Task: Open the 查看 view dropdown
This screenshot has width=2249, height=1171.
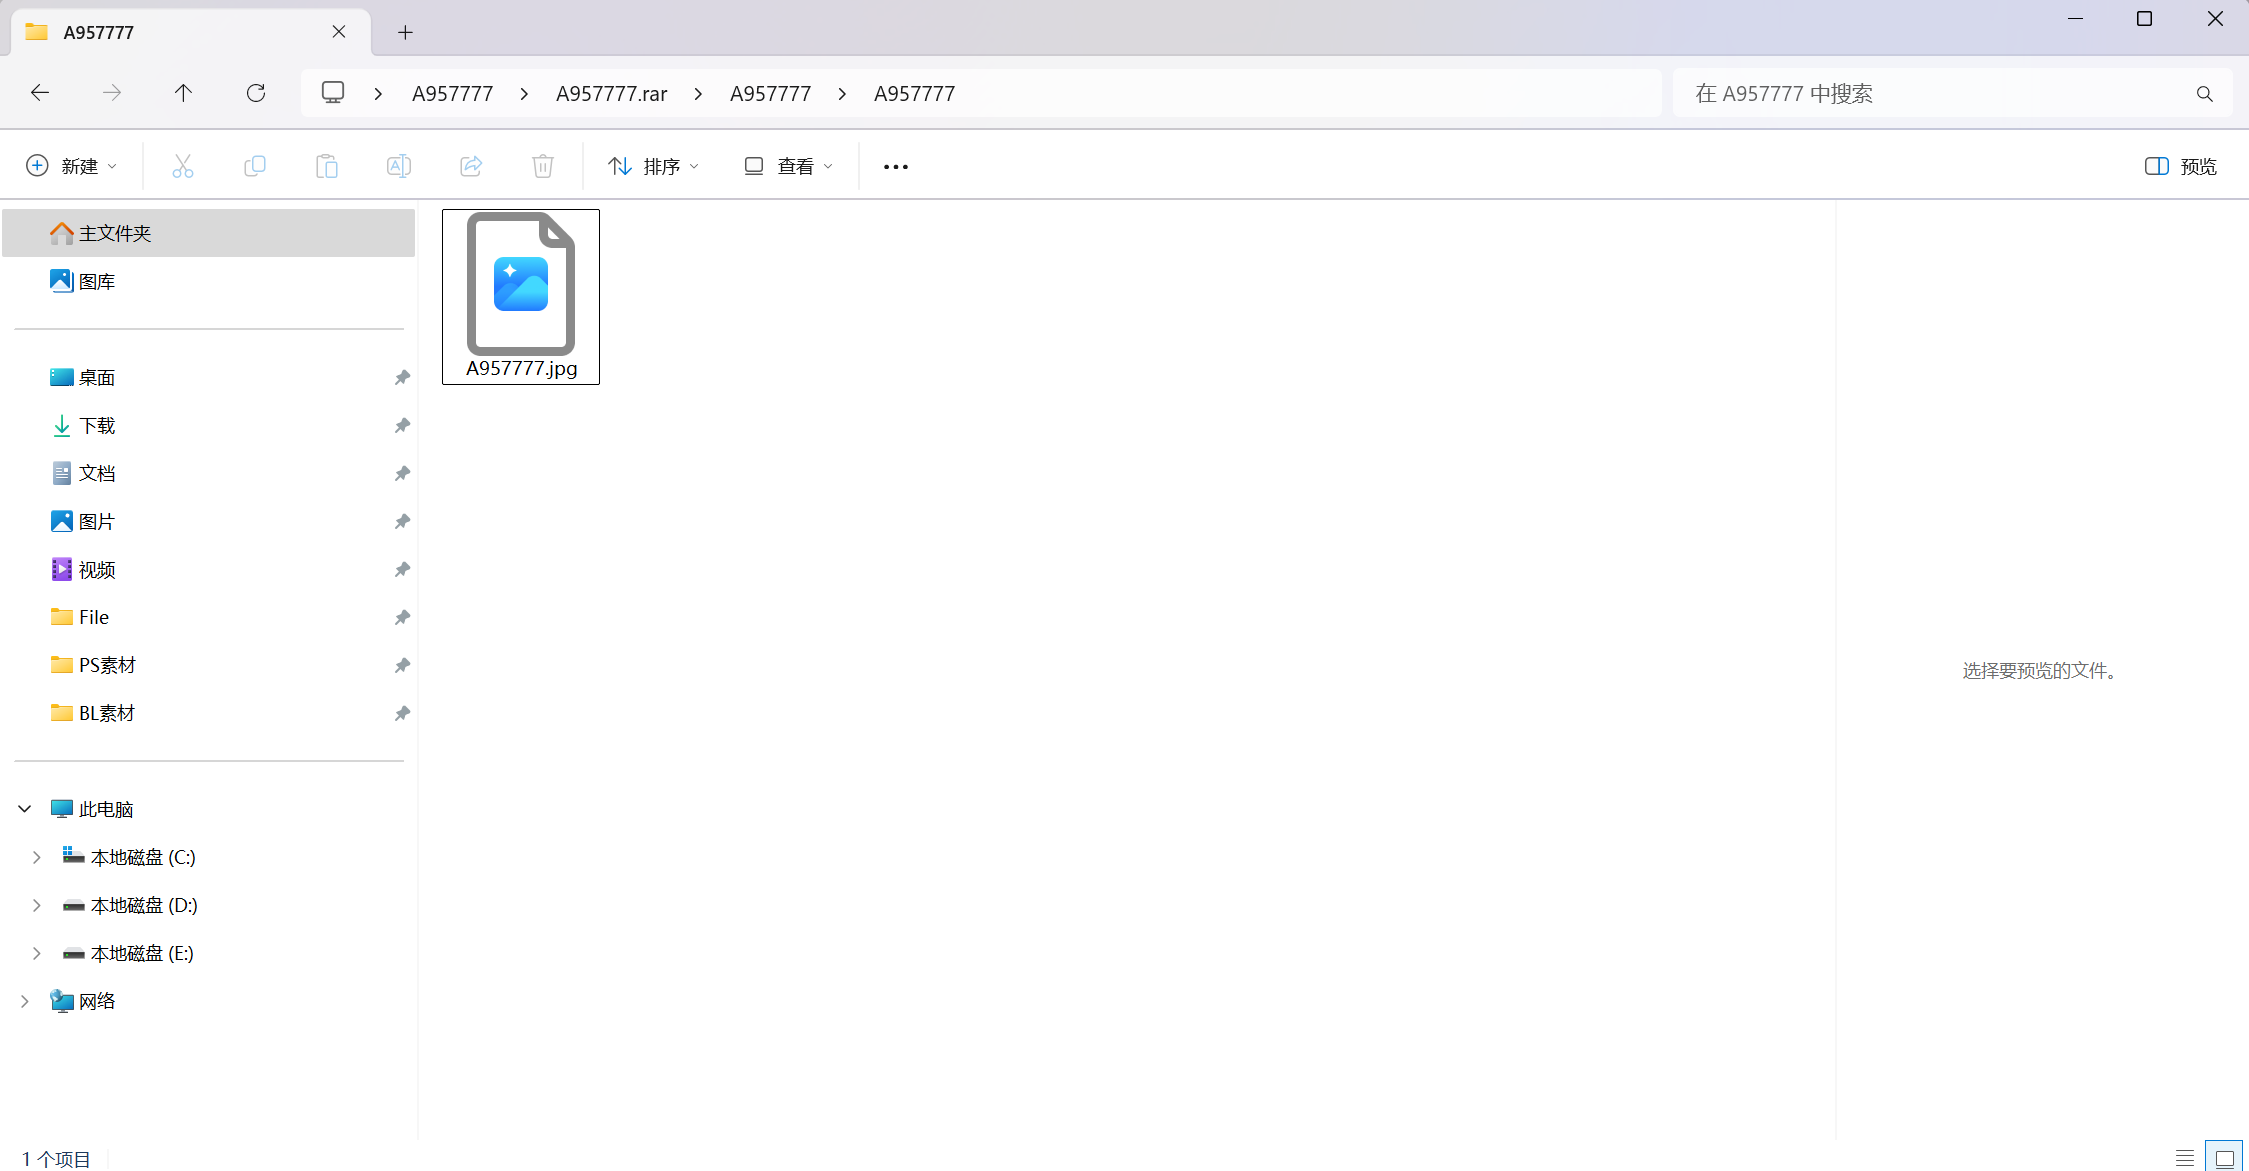Action: pos(788,166)
